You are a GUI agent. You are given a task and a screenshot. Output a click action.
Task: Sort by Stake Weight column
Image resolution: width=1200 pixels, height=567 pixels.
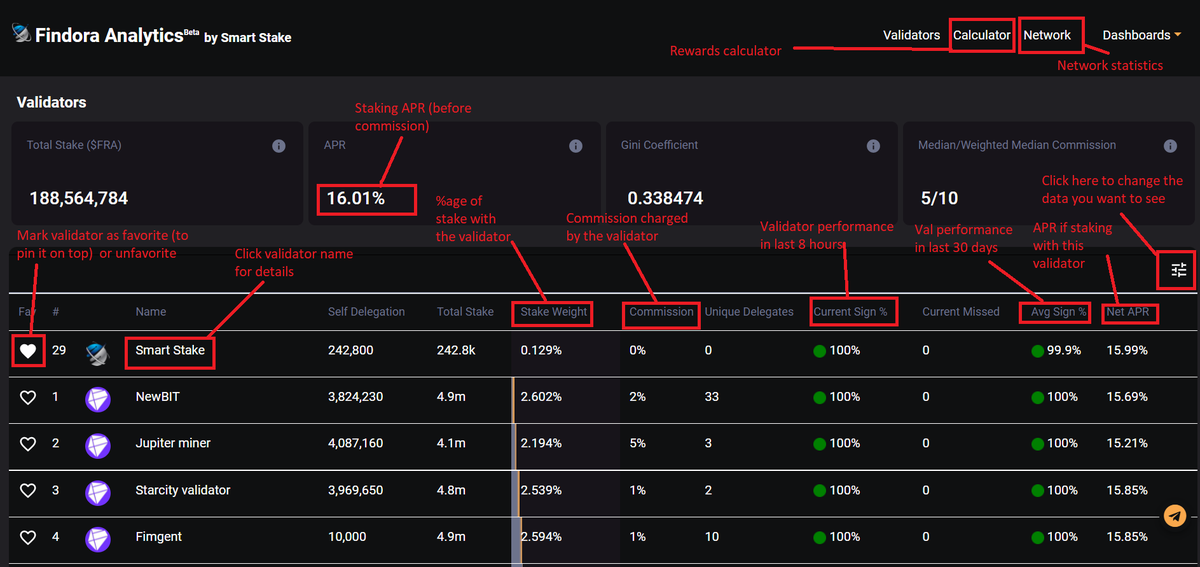(x=554, y=312)
